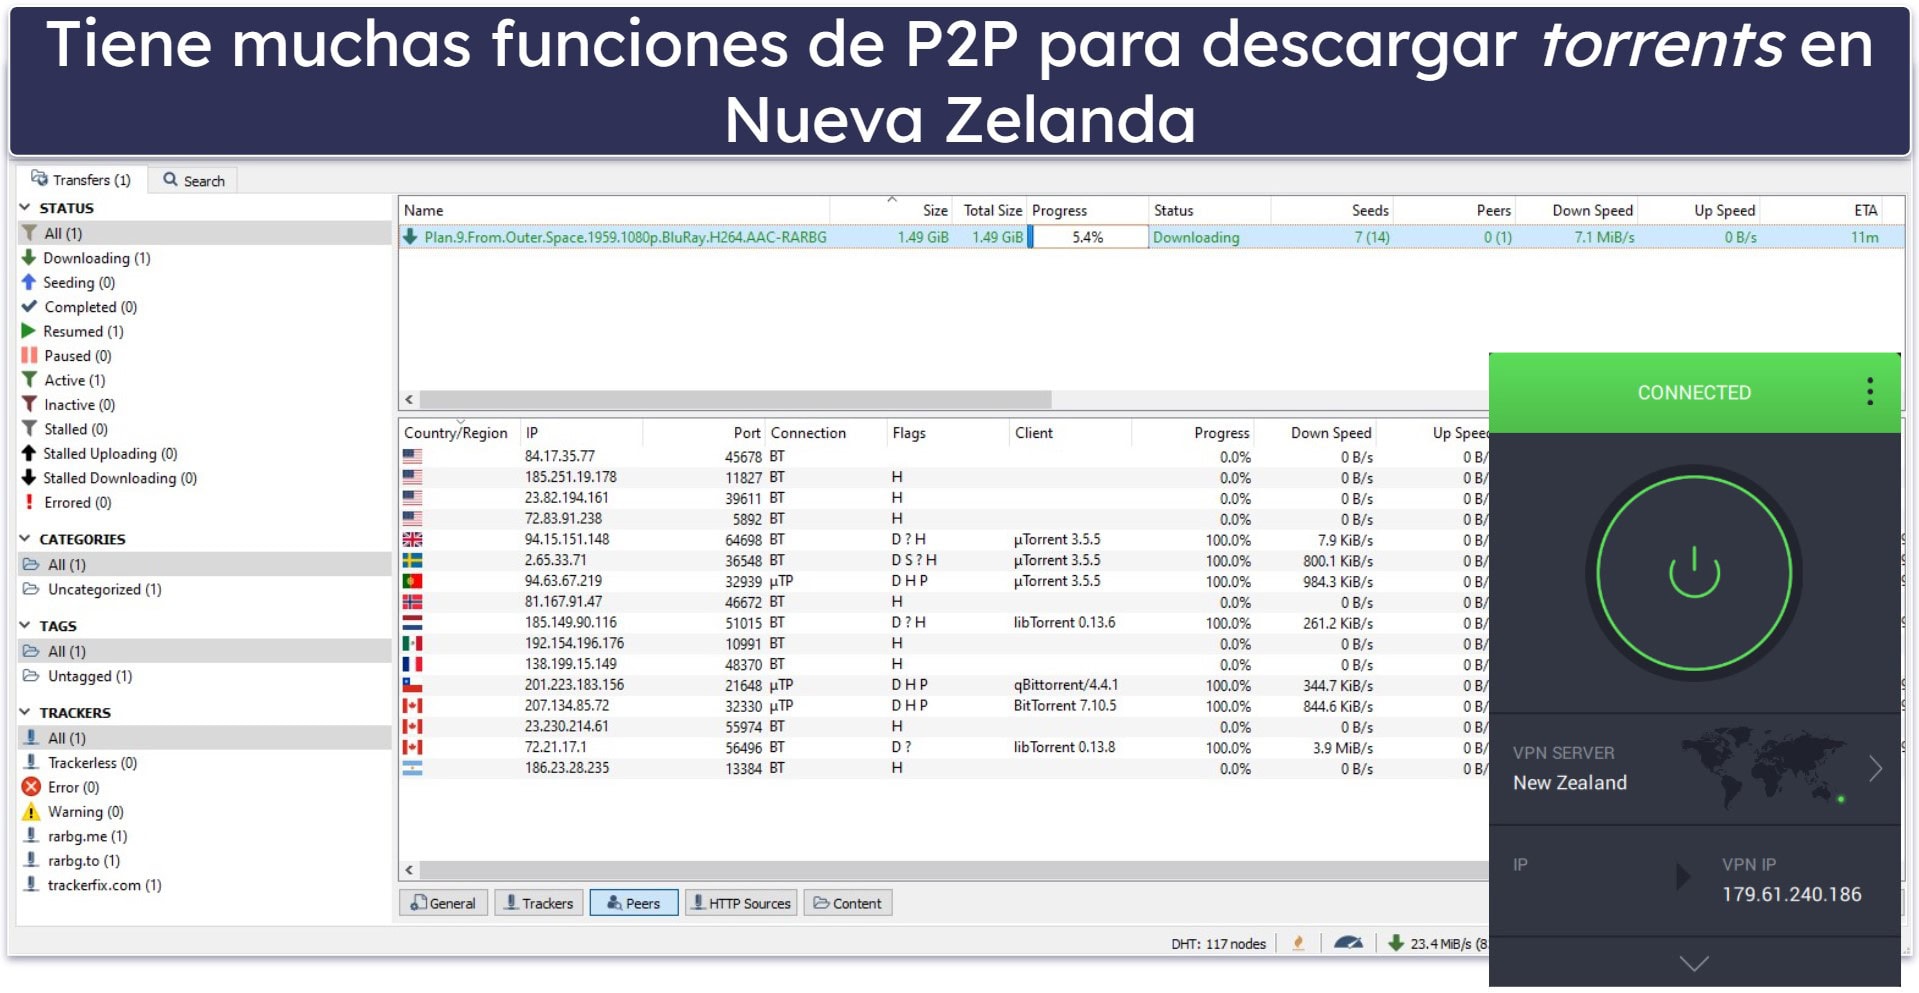The width and height of the screenshot is (1919, 993).
Task: Select All (1) under STATUS
Action: 205,233
